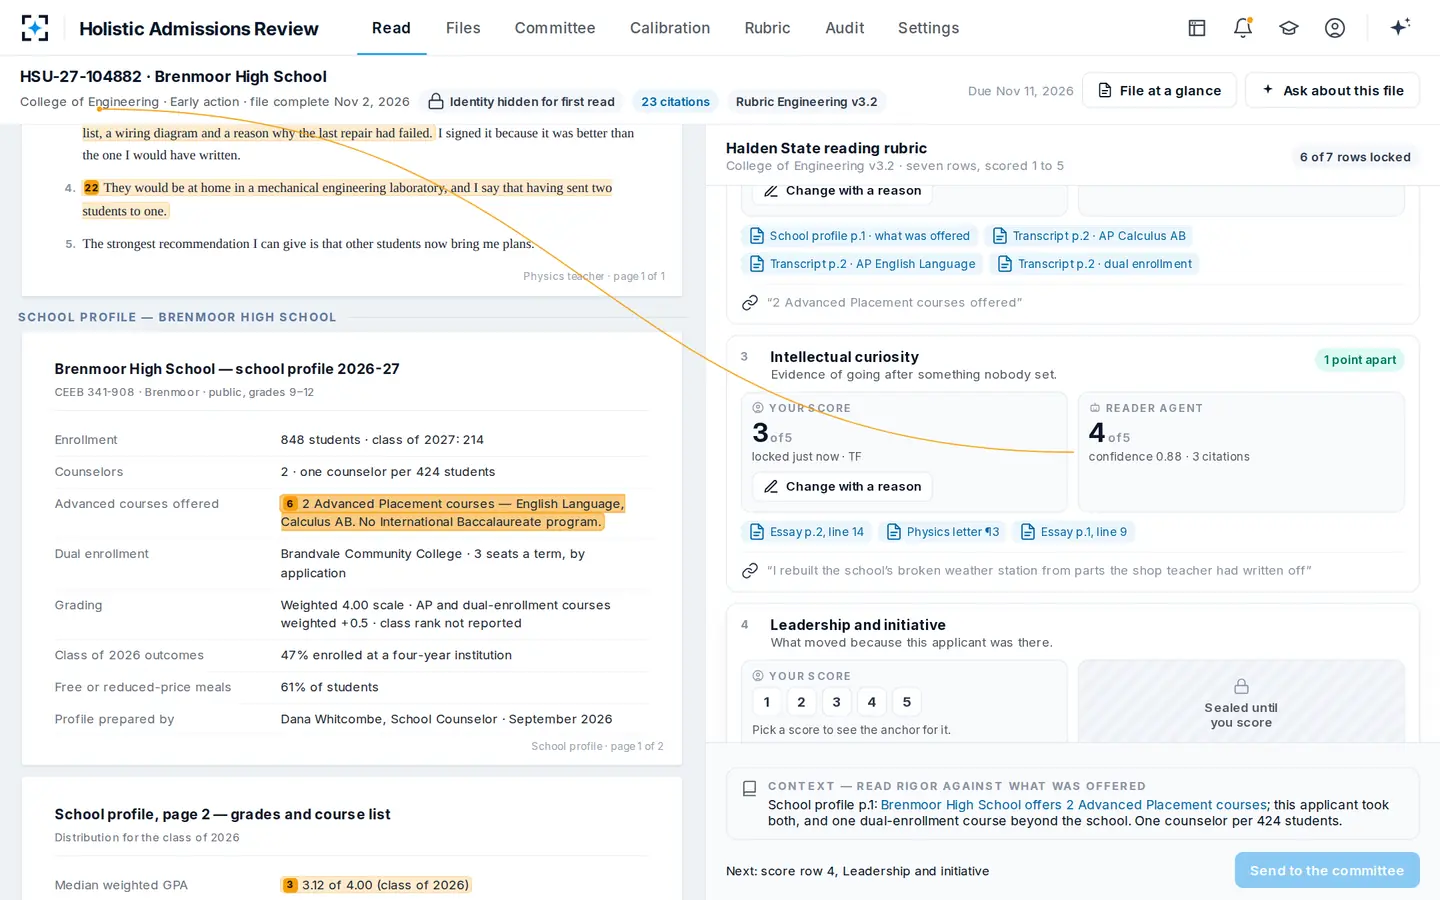1440x900 pixels.
Task: Open citation Essay p.2, line 14
Action: tap(807, 532)
